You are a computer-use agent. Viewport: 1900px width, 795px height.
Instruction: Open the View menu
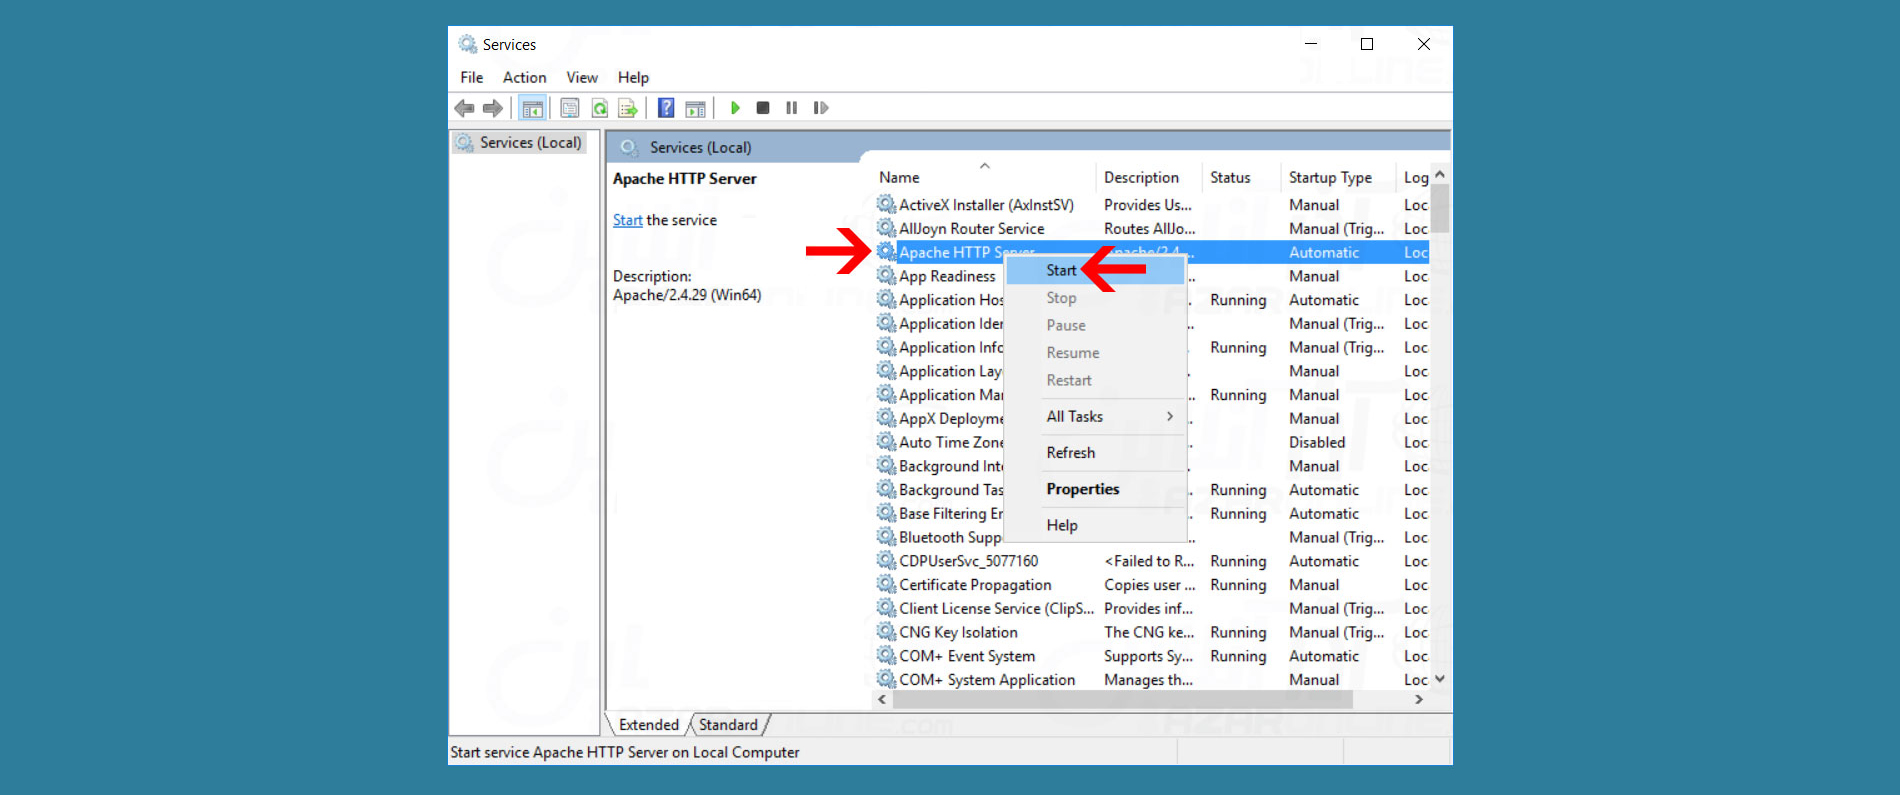point(582,77)
